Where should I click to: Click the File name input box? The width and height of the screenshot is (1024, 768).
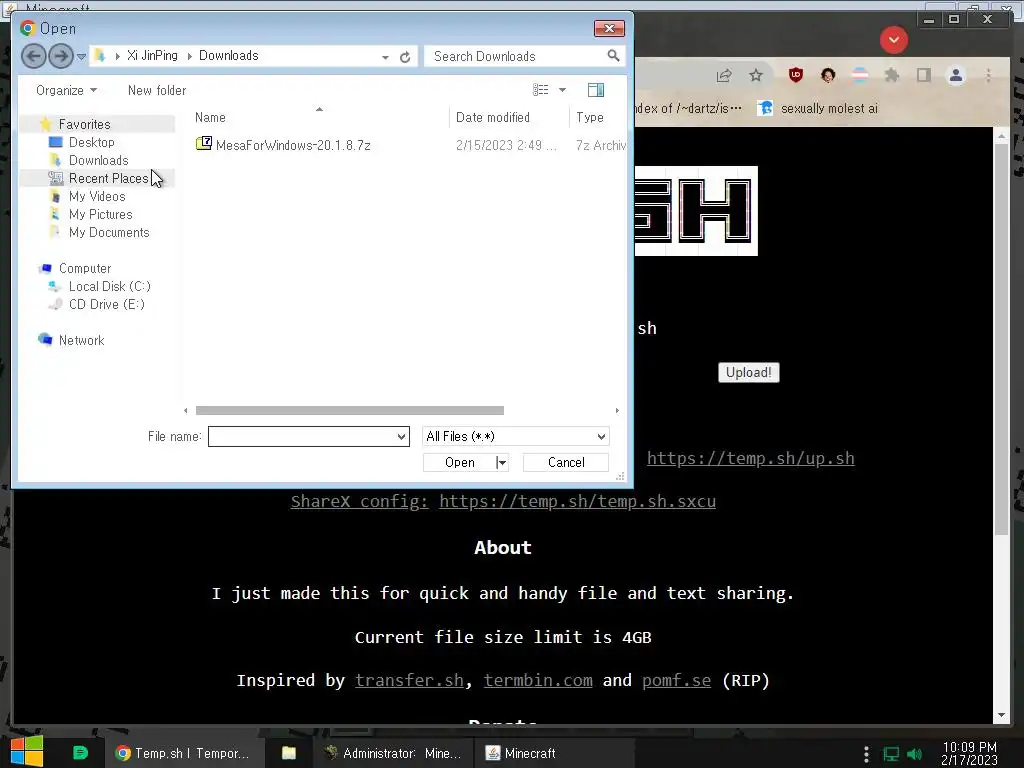point(302,436)
